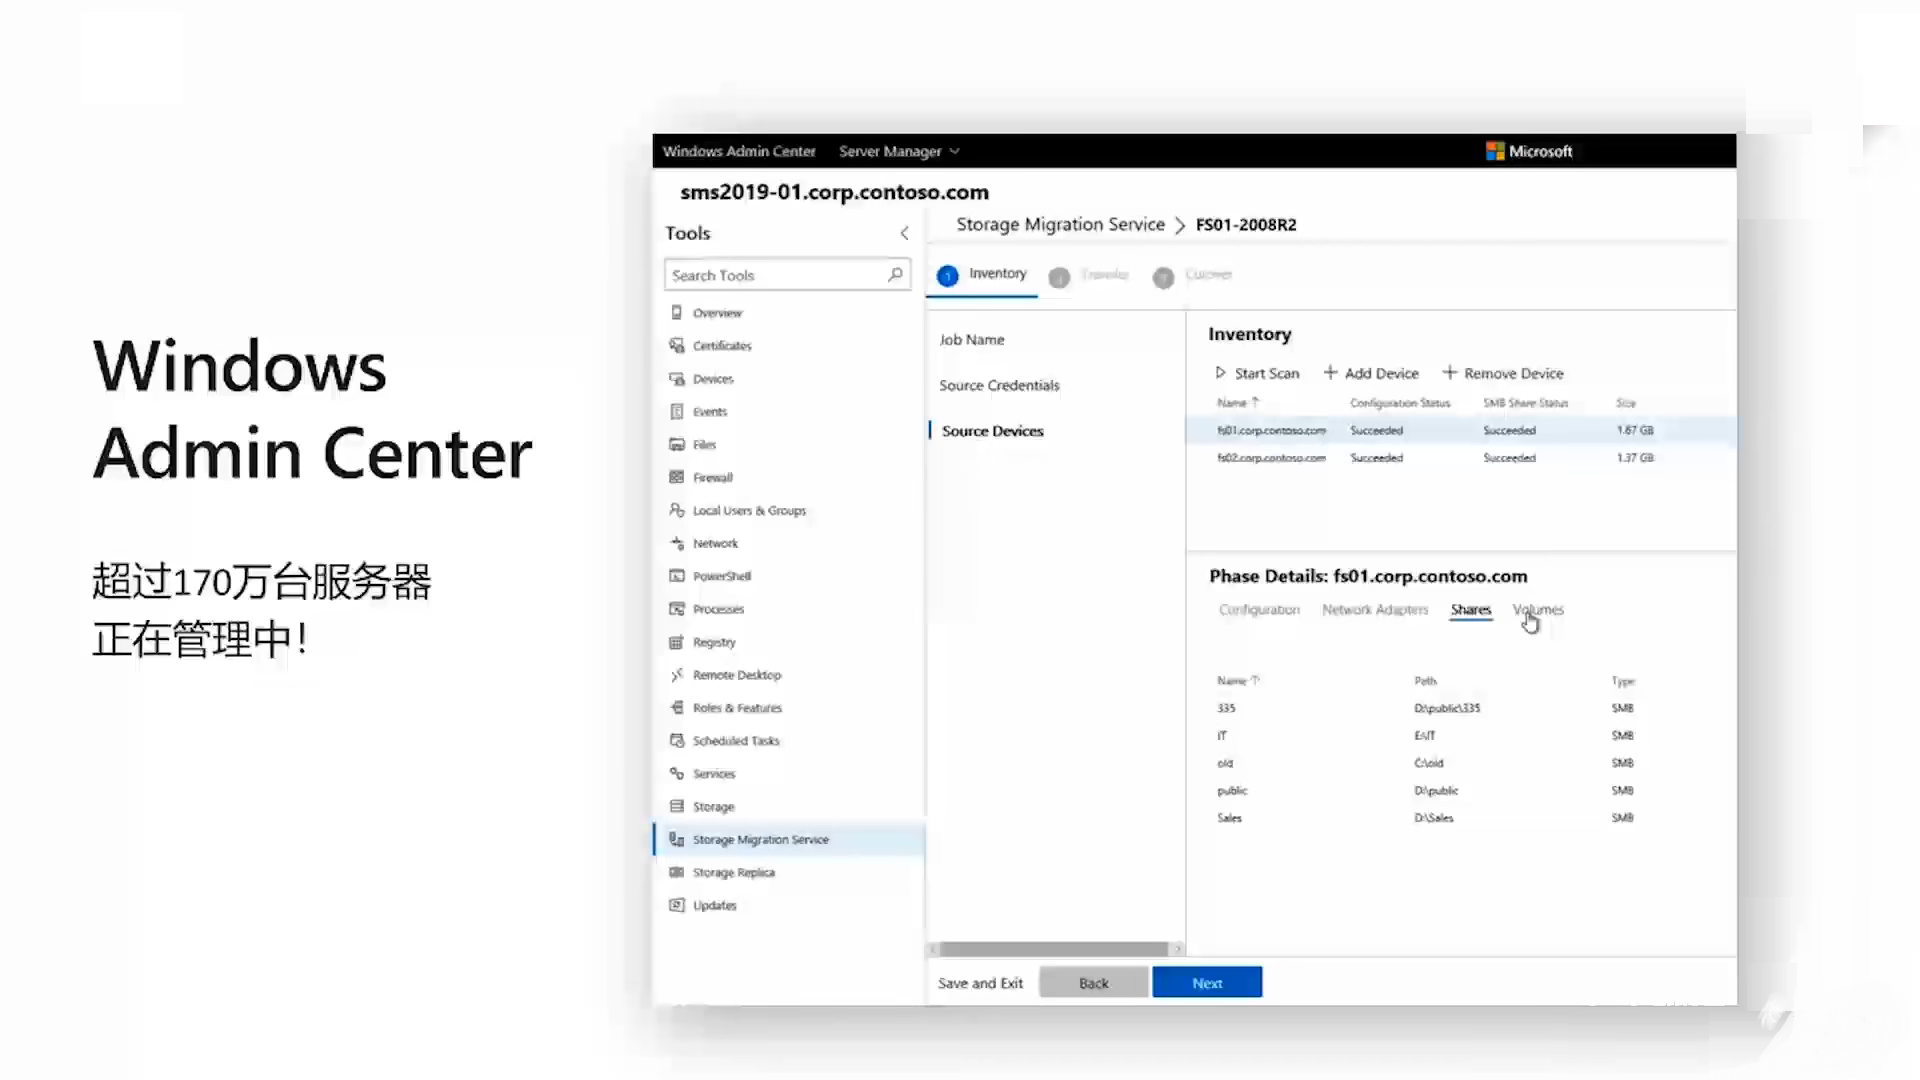
Task: Select the Source Credentials step
Action: point(999,386)
